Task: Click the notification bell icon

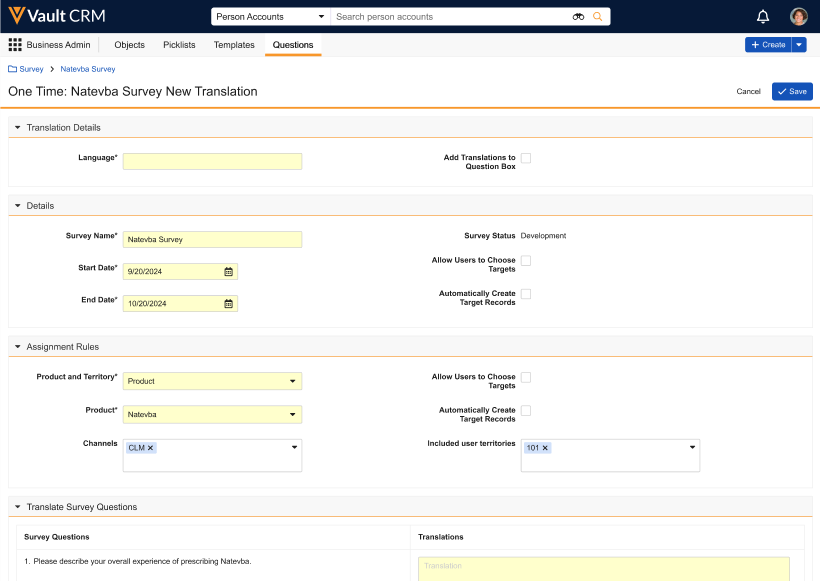Action: tap(763, 16)
